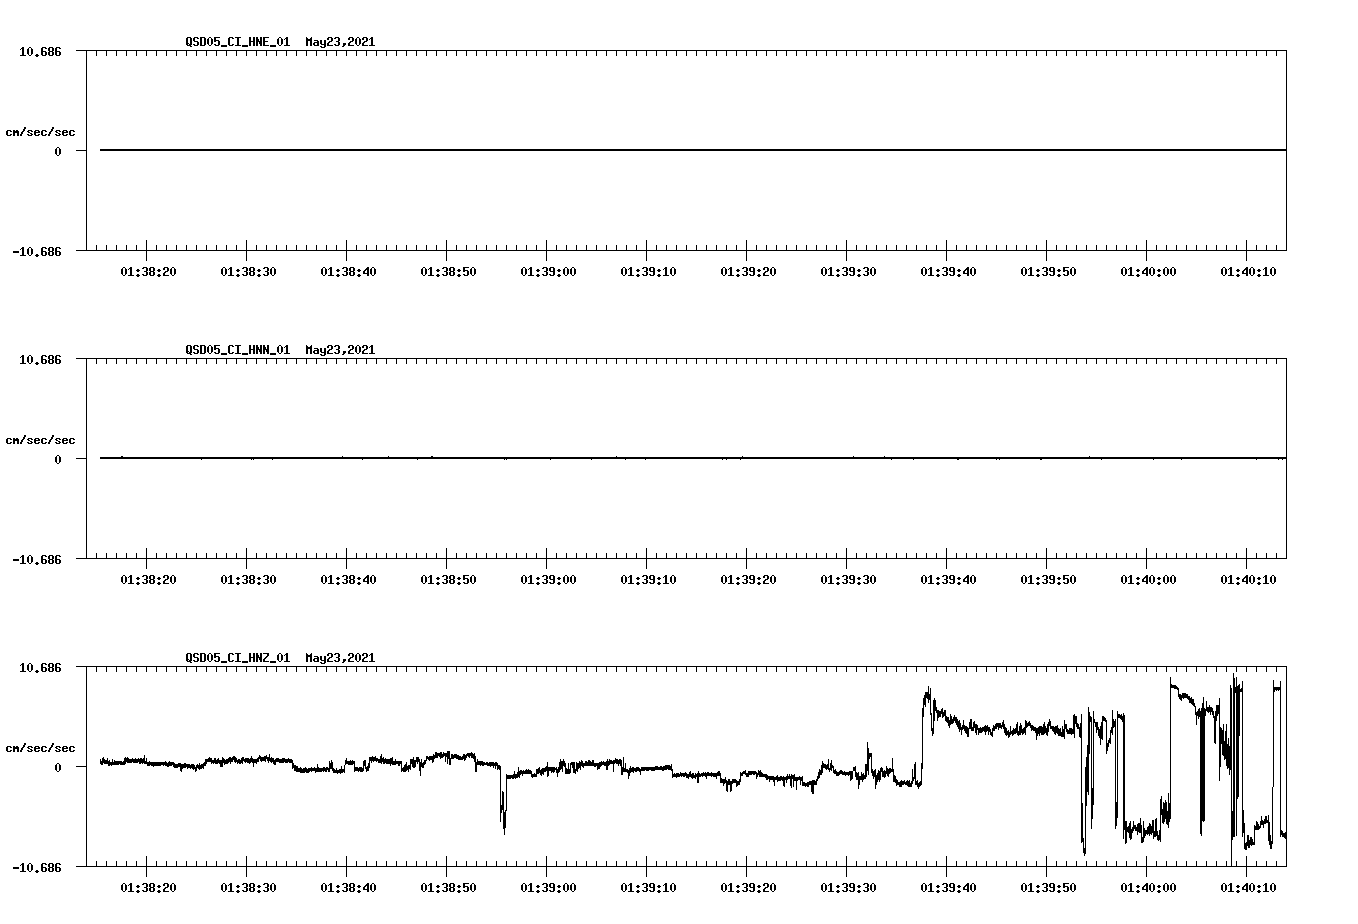The image size is (1358, 924).
Task: Click time label 01:39:00 under HNE plot
Action: click(x=548, y=272)
